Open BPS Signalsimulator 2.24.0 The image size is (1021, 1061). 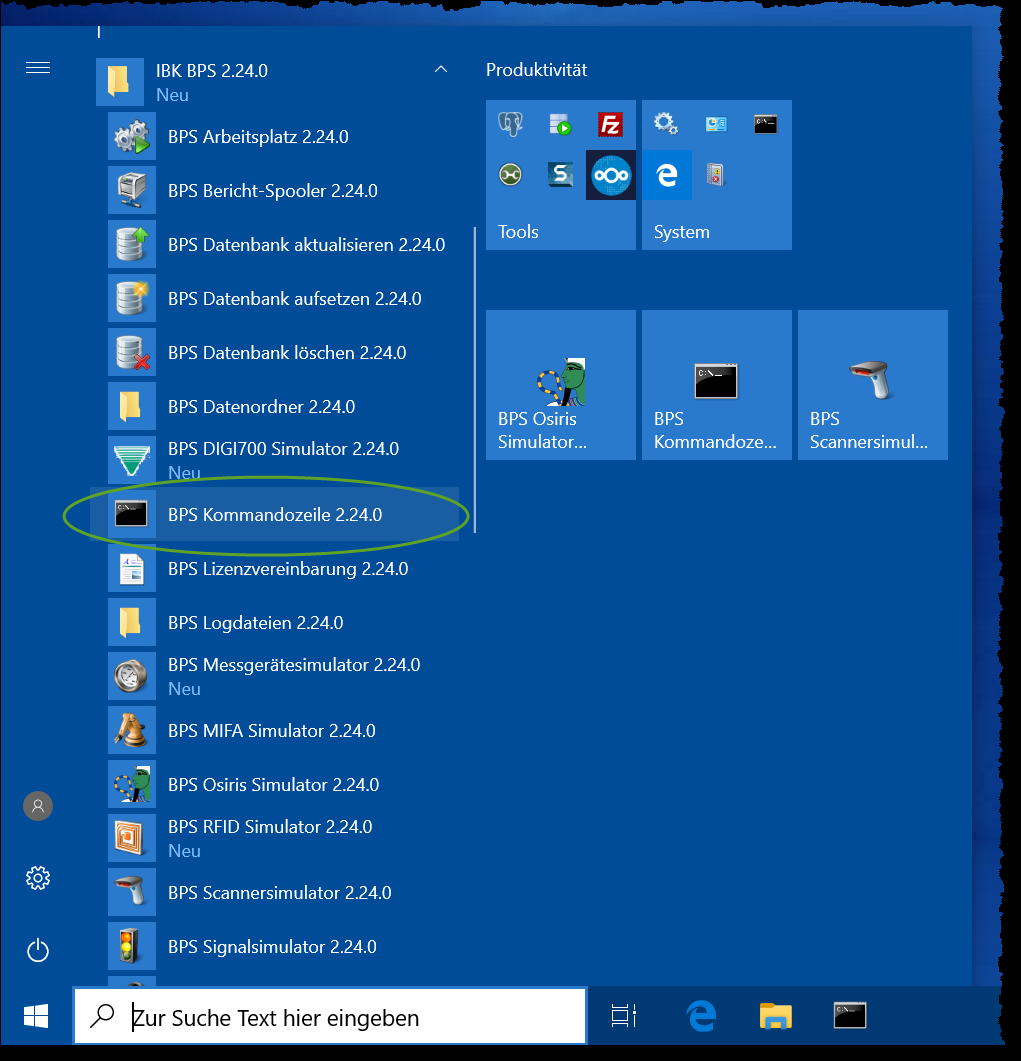pos(272,947)
